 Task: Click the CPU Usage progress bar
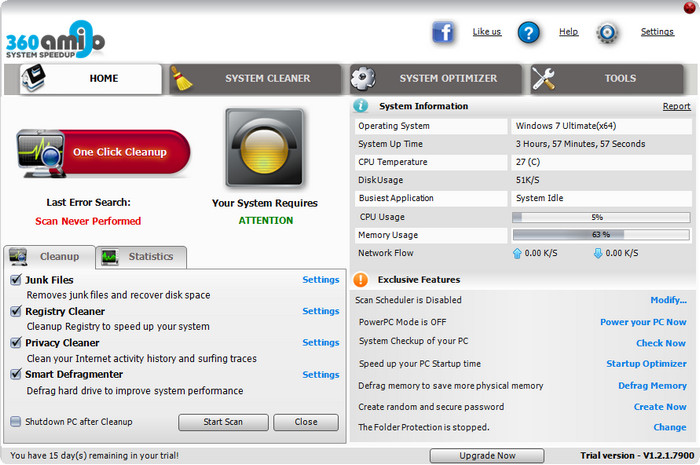click(601, 217)
